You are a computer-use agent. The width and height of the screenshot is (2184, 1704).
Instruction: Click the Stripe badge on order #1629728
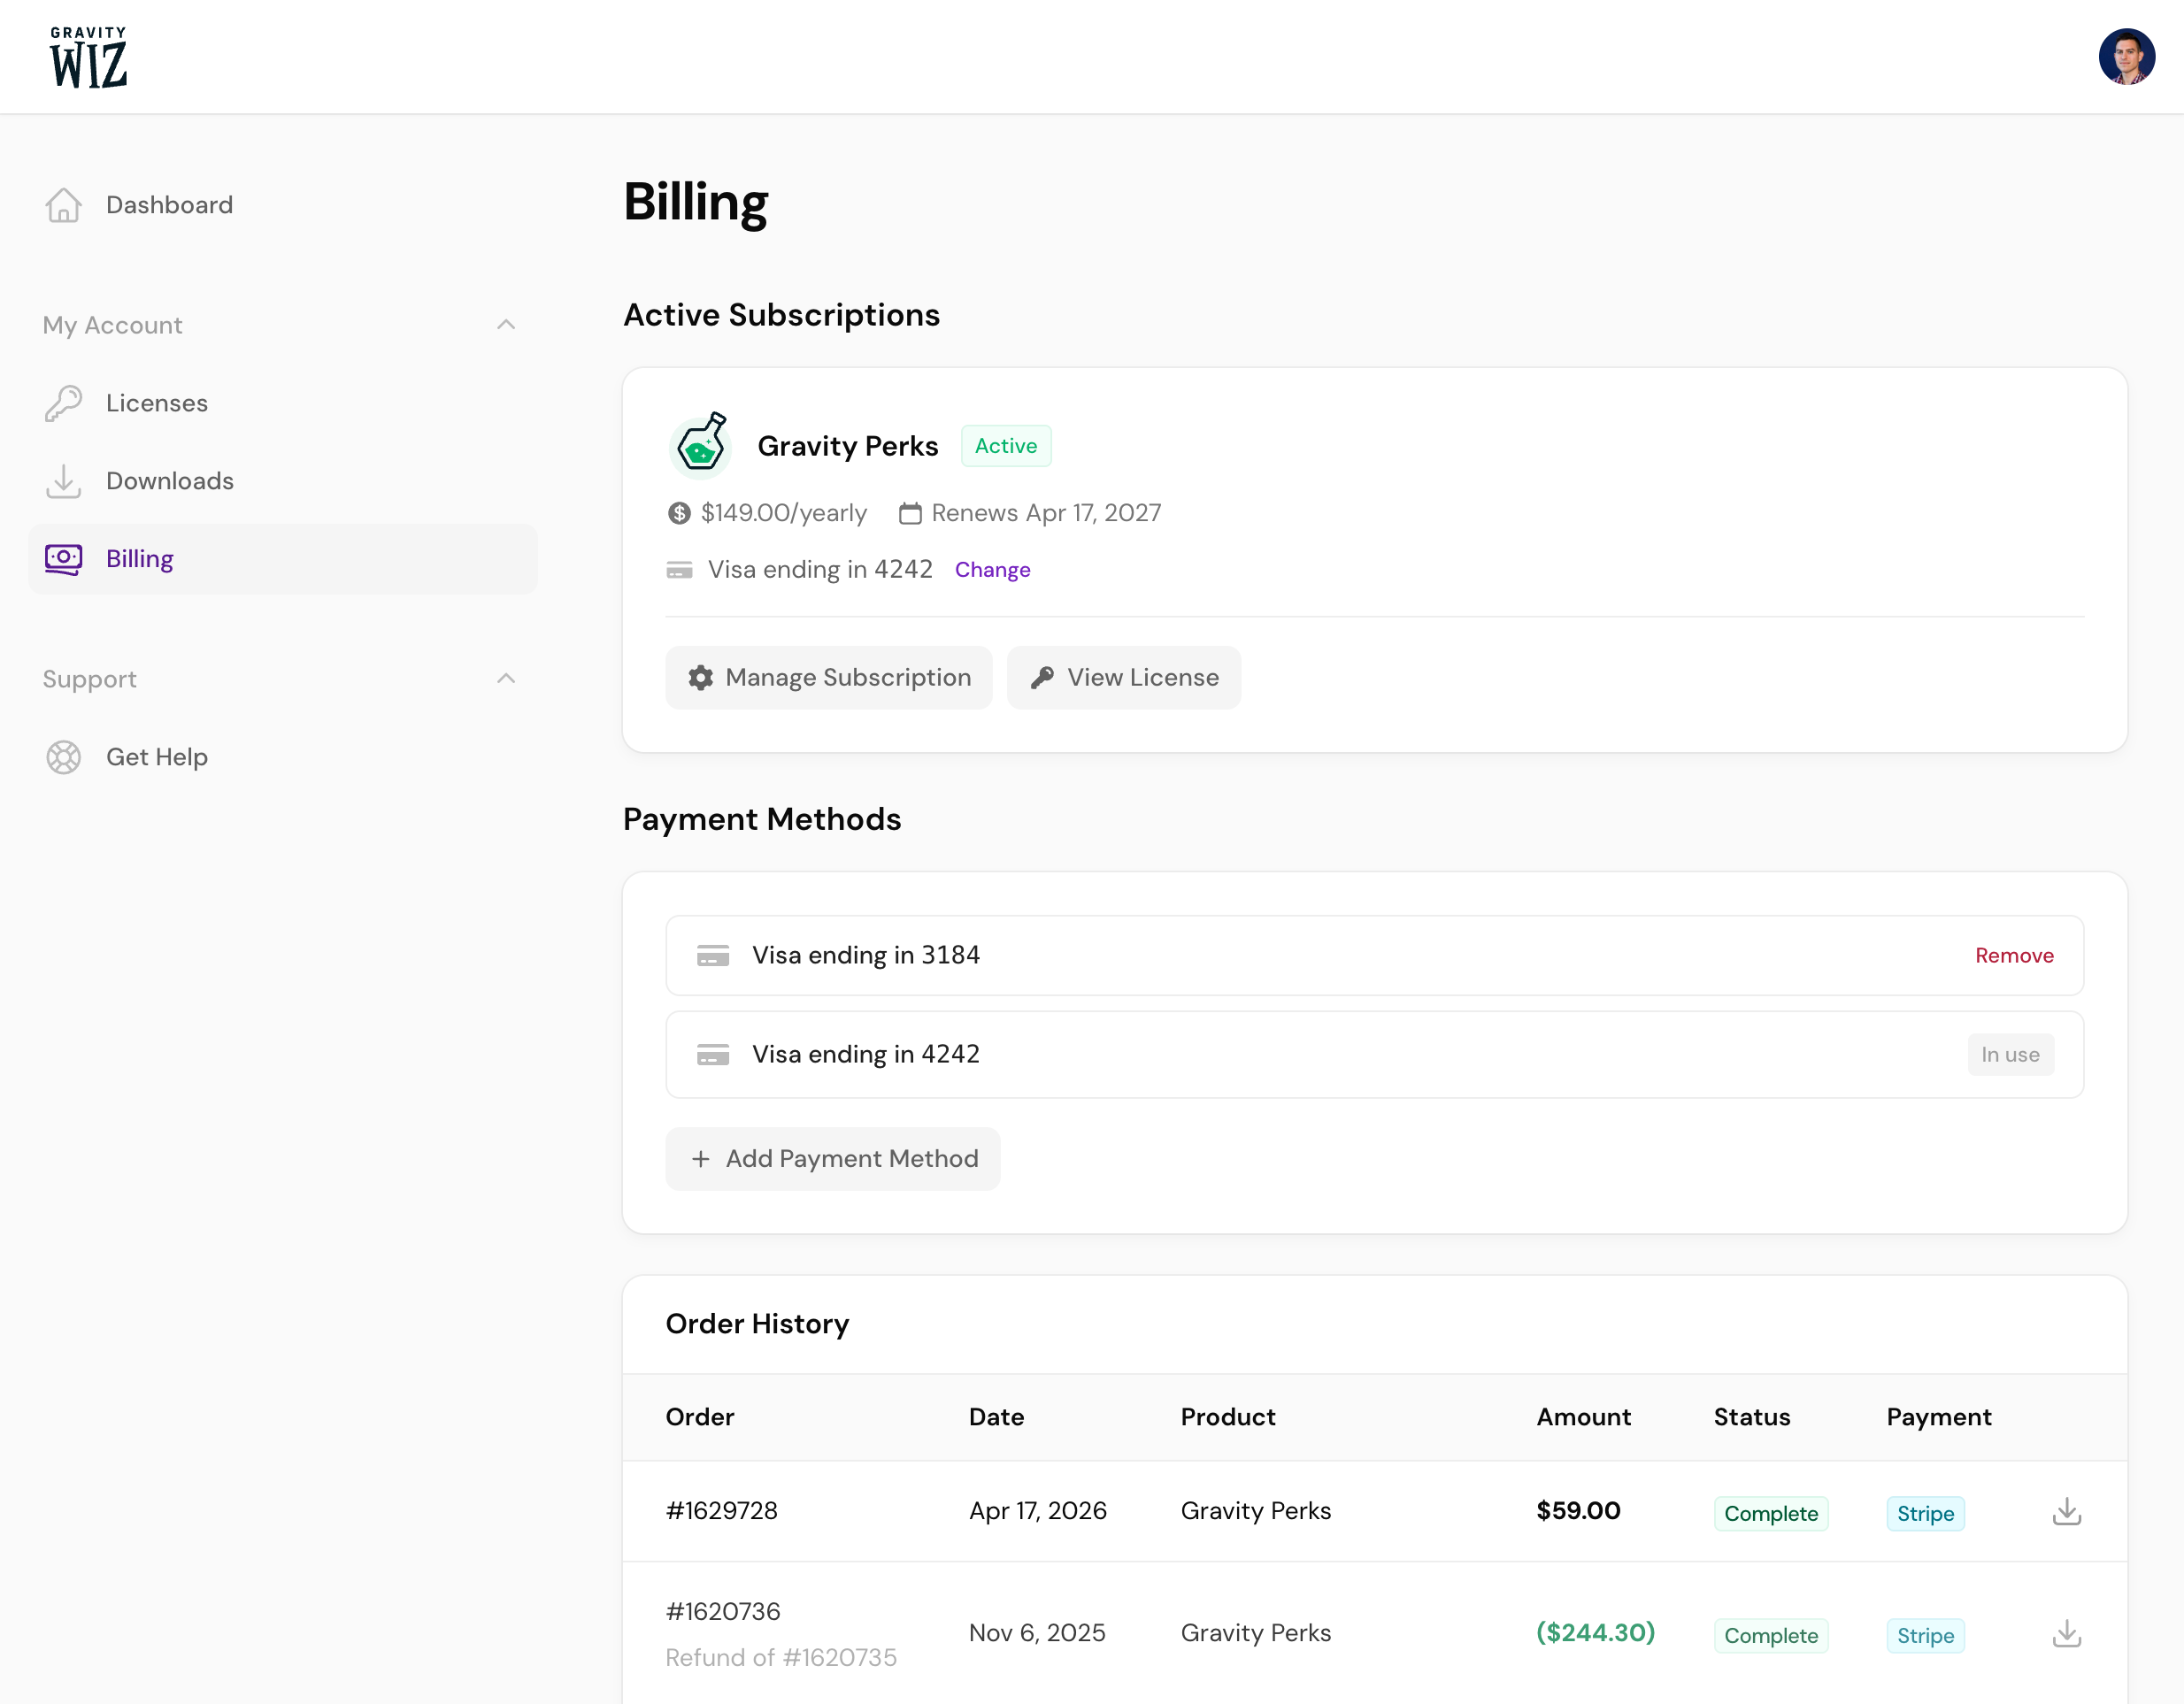[x=1925, y=1513]
